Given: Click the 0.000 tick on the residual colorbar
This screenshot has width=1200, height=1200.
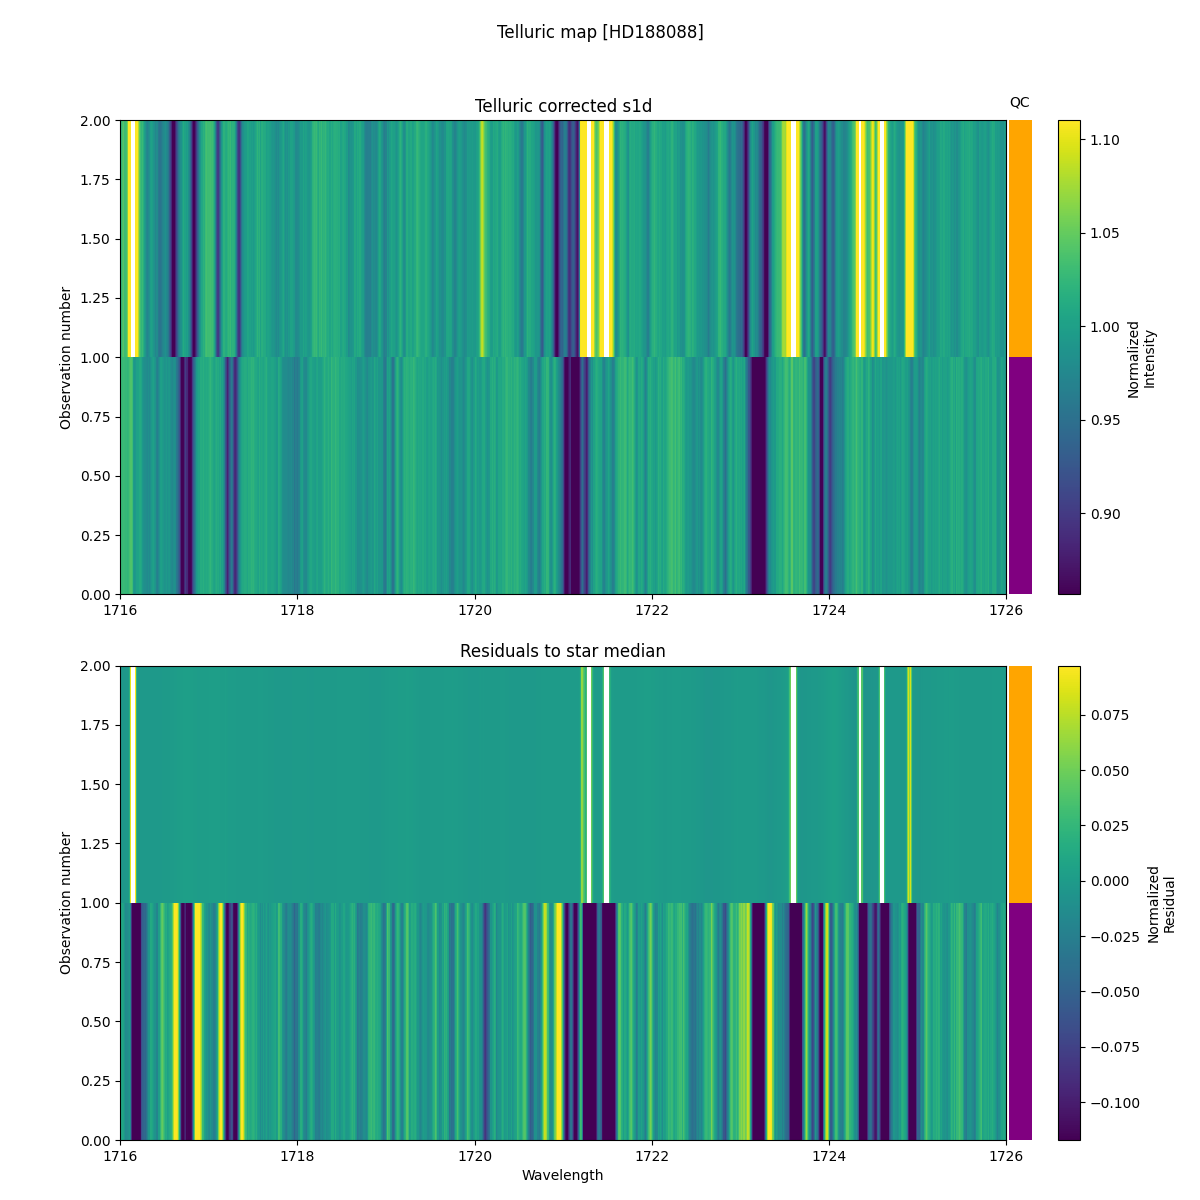Looking at the screenshot, I should tap(1108, 881).
